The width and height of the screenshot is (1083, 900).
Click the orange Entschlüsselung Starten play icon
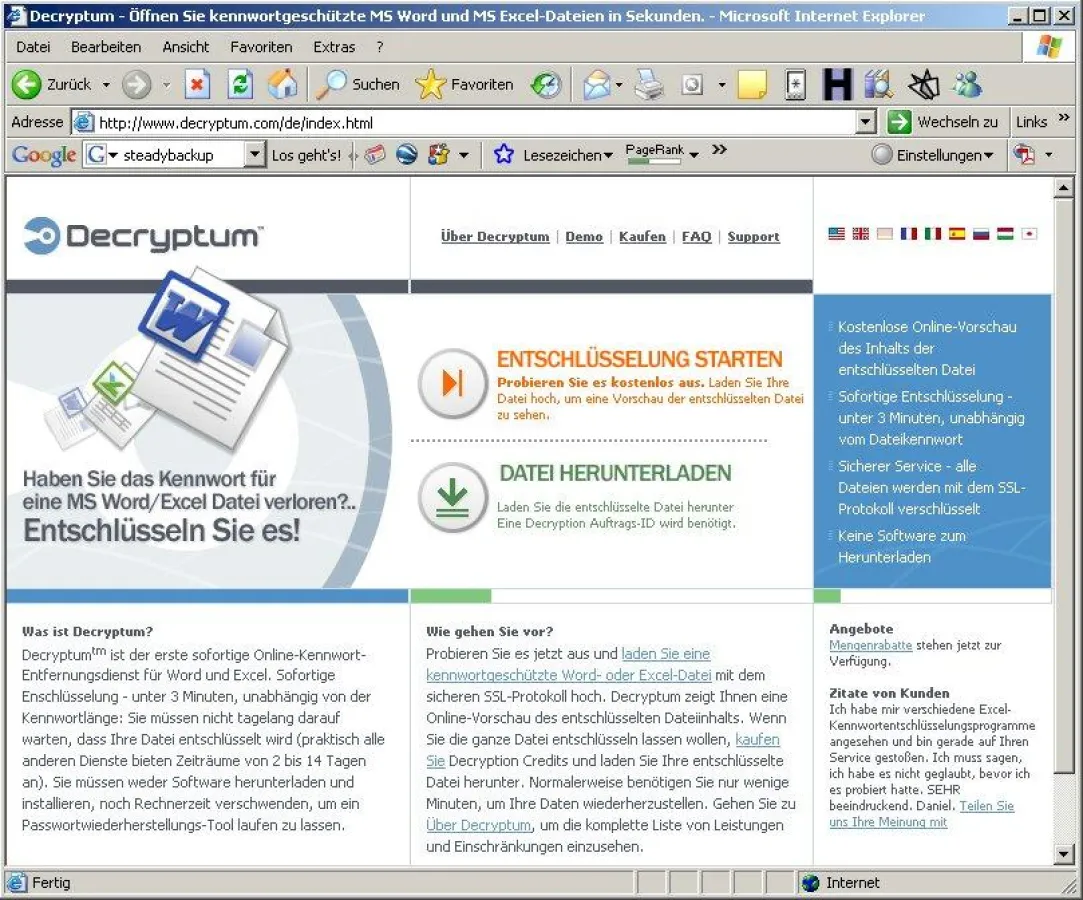(452, 383)
